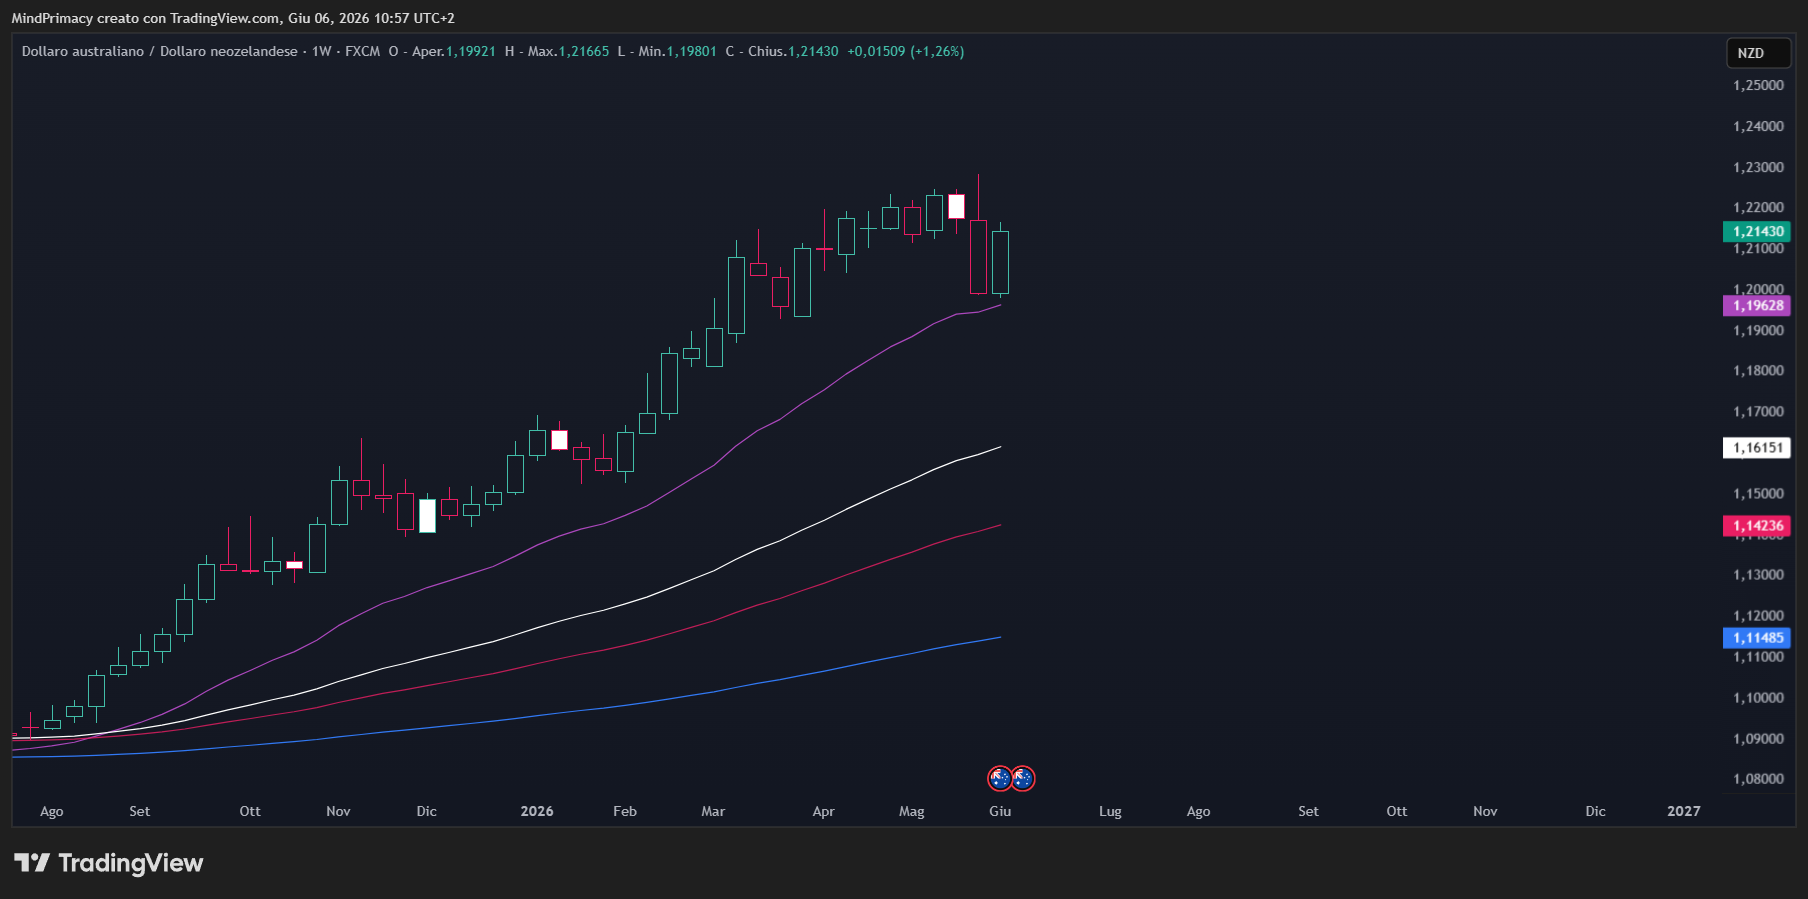Click the 2026 label on the time axis

coord(537,811)
